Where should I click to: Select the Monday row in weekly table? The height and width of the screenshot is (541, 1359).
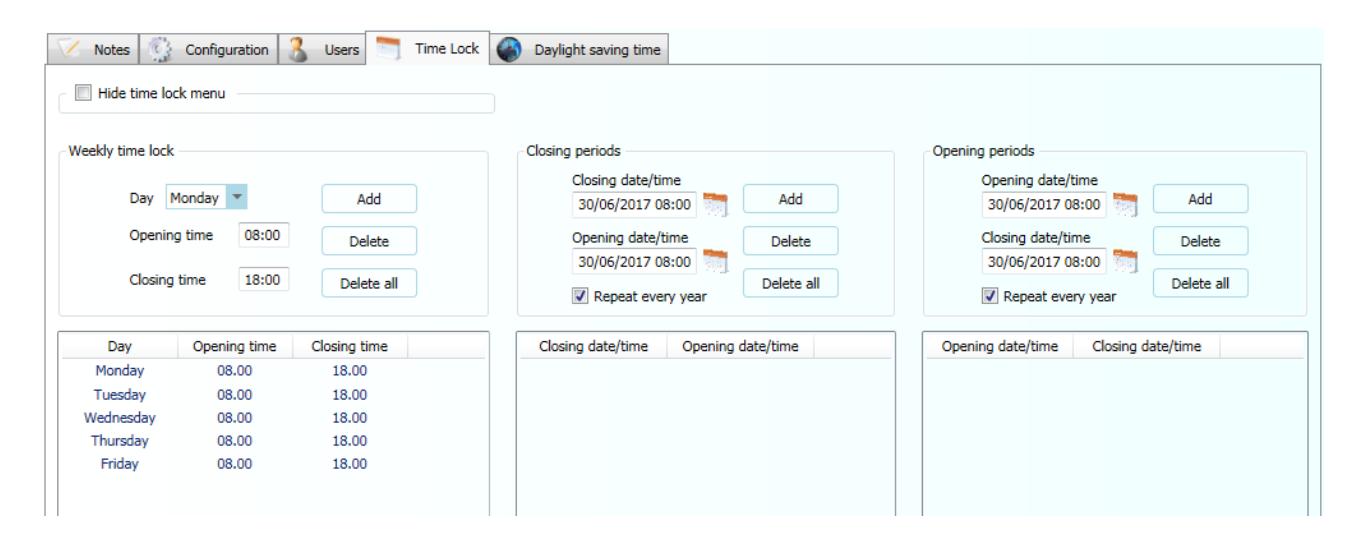(273, 370)
